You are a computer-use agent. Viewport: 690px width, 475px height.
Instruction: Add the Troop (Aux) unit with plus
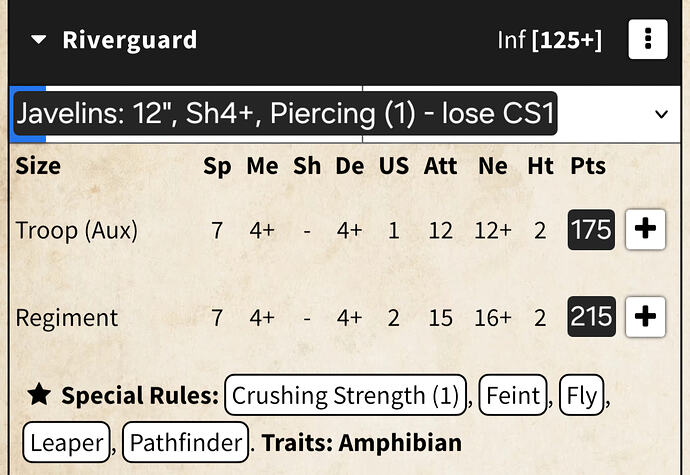click(645, 230)
